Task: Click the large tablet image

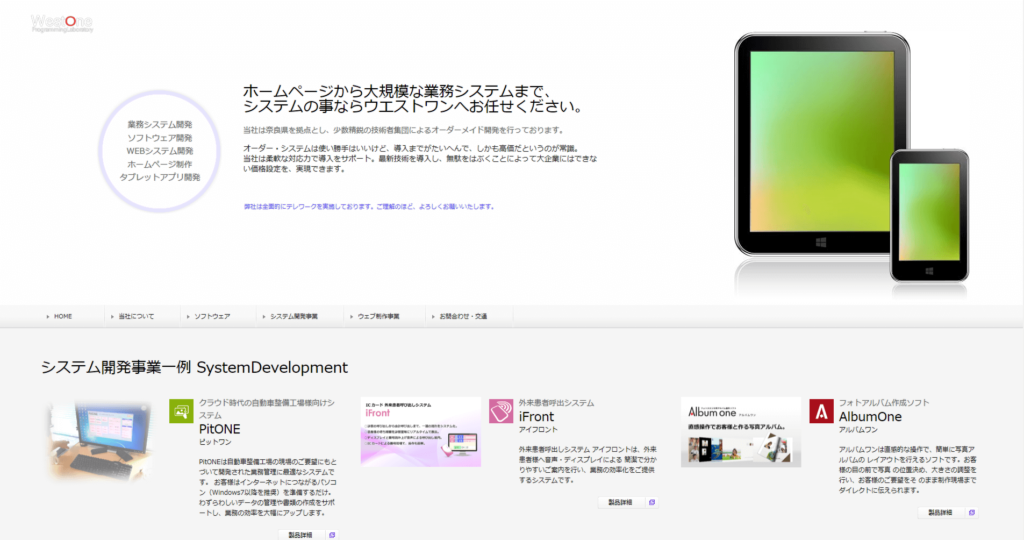Action: (x=822, y=144)
